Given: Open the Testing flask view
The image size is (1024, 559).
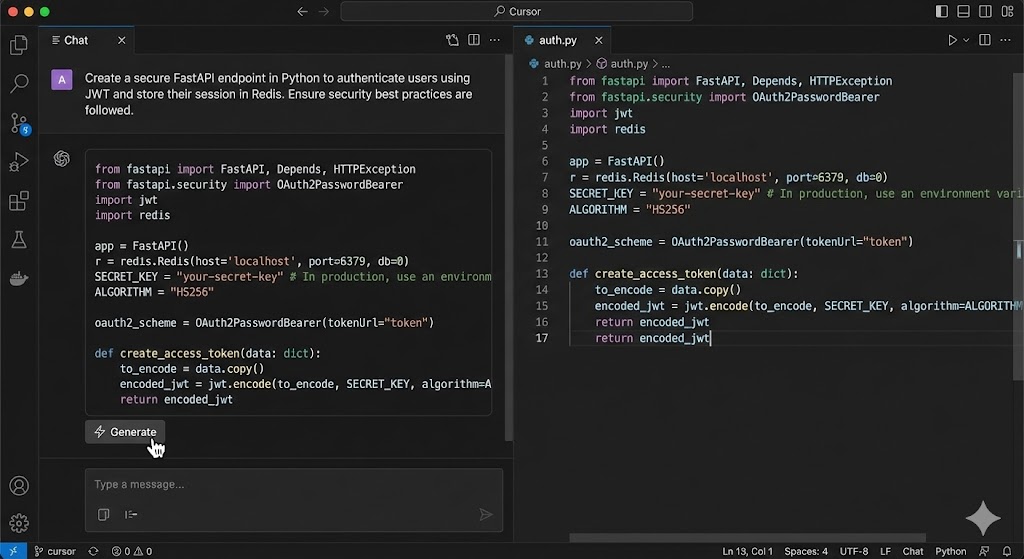Looking at the screenshot, I should (x=18, y=240).
